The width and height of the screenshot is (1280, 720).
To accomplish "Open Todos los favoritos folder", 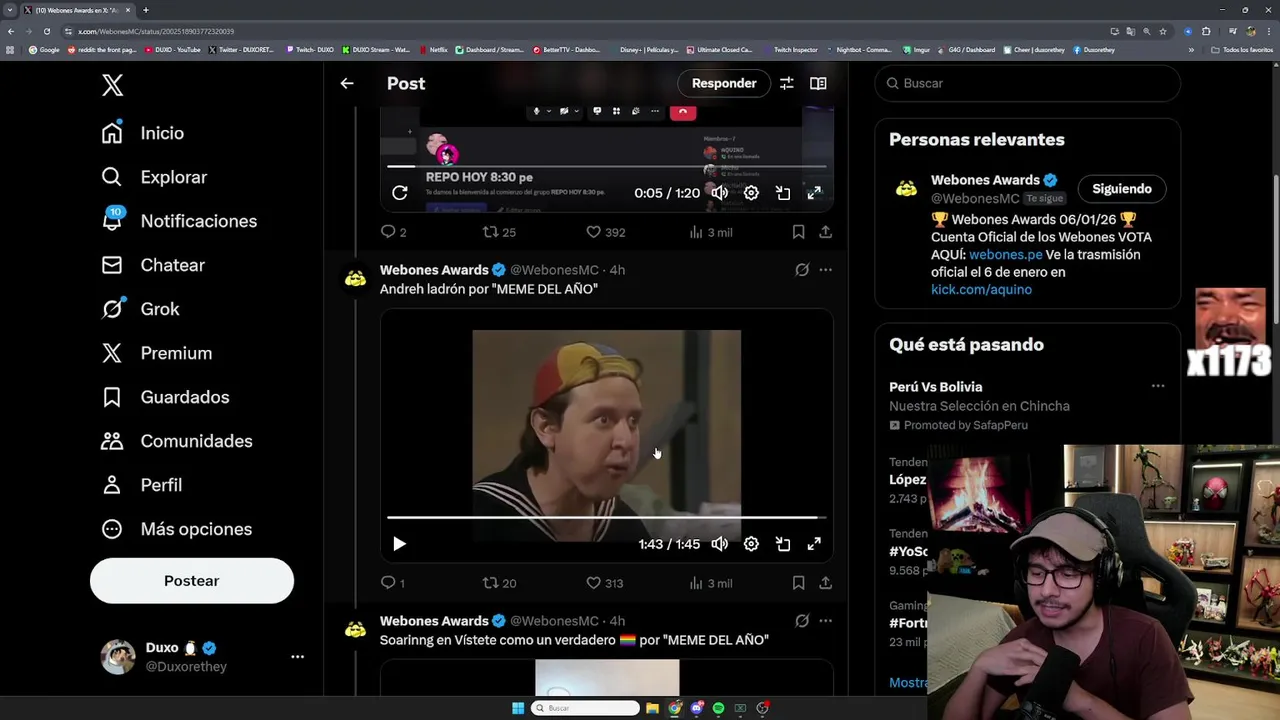I will [x=1242, y=50].
